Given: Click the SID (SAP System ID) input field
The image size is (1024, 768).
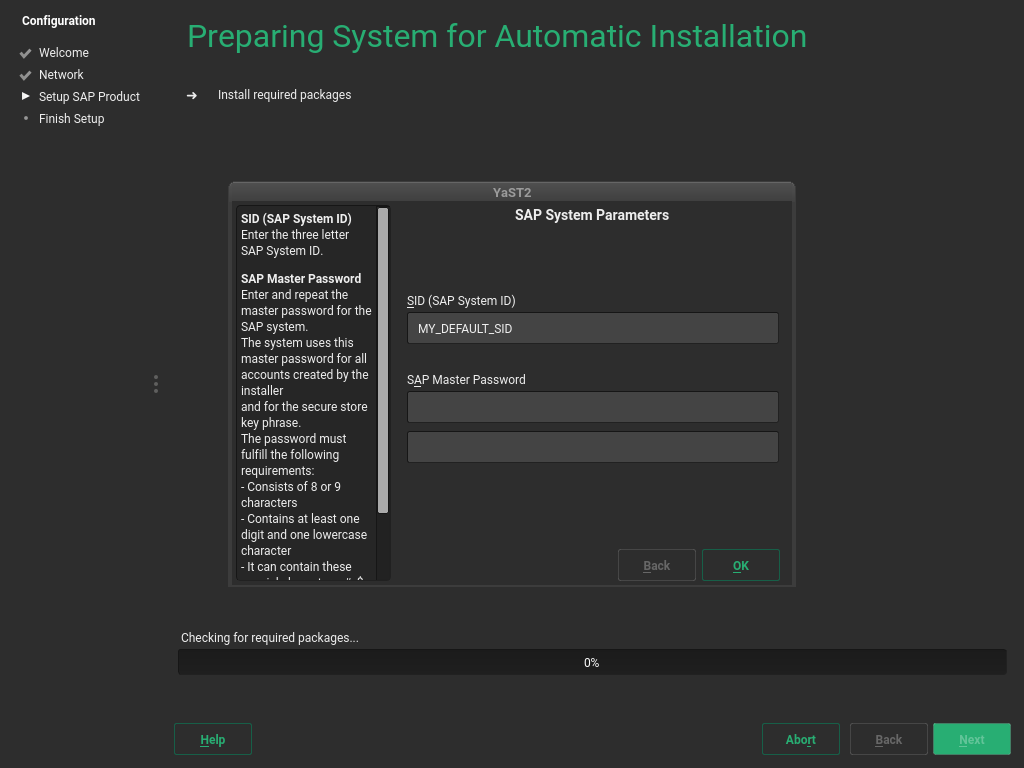Looking at the screenshot, I should click(592, 327).
